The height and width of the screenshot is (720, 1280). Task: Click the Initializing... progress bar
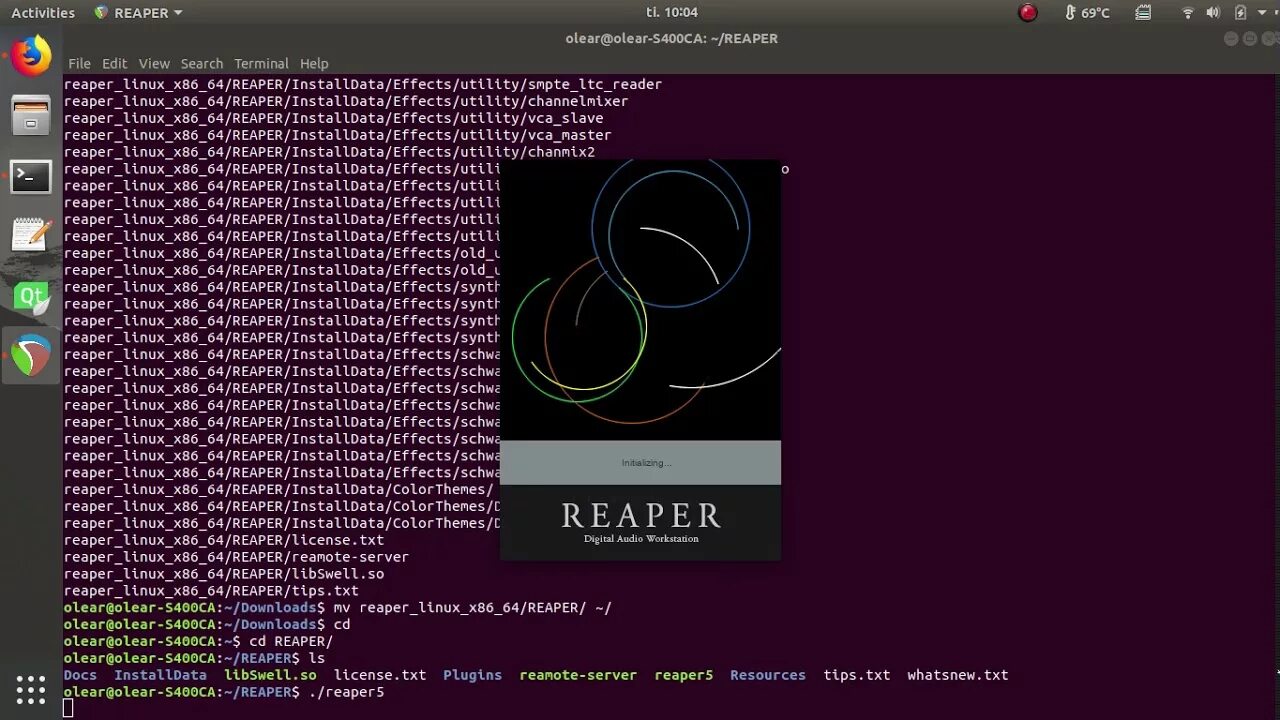point(640,463)
